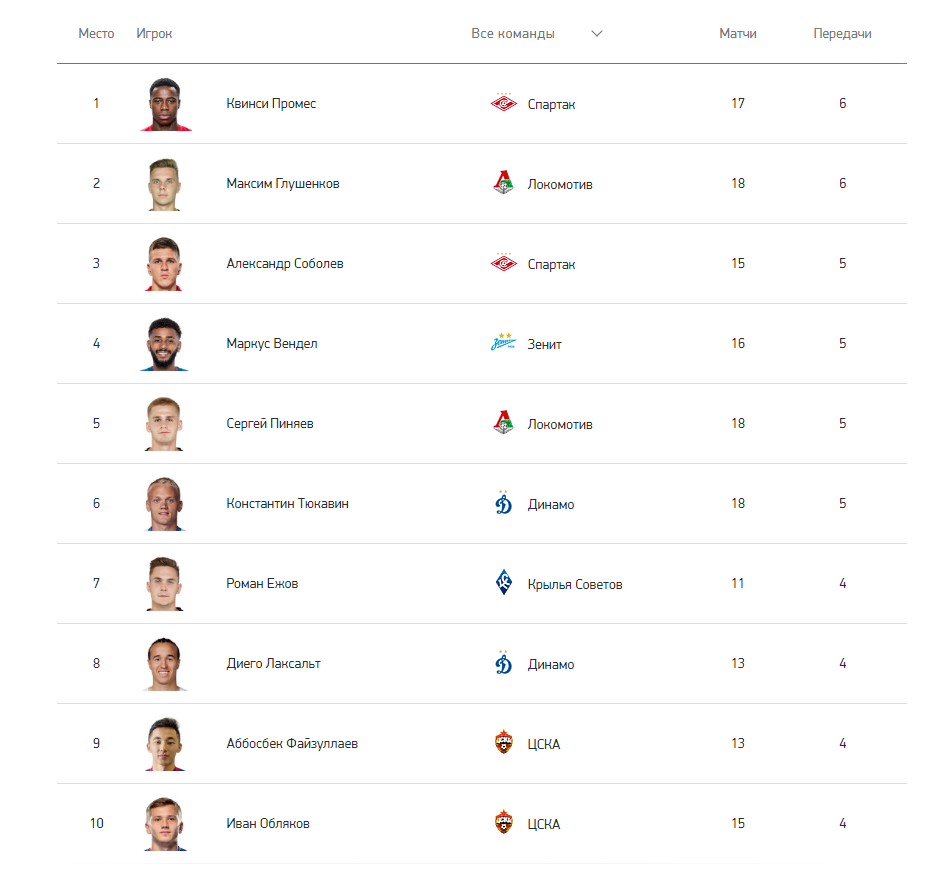Image resolution: width=951 pixels, height=869 pixels.
Task: Sort by the Передачи column header
Action: [x=842, y=33]
